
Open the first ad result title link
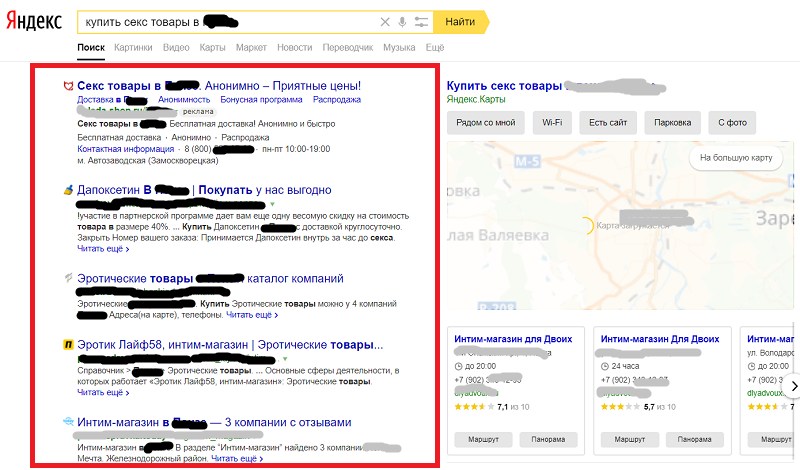(219, 86)
